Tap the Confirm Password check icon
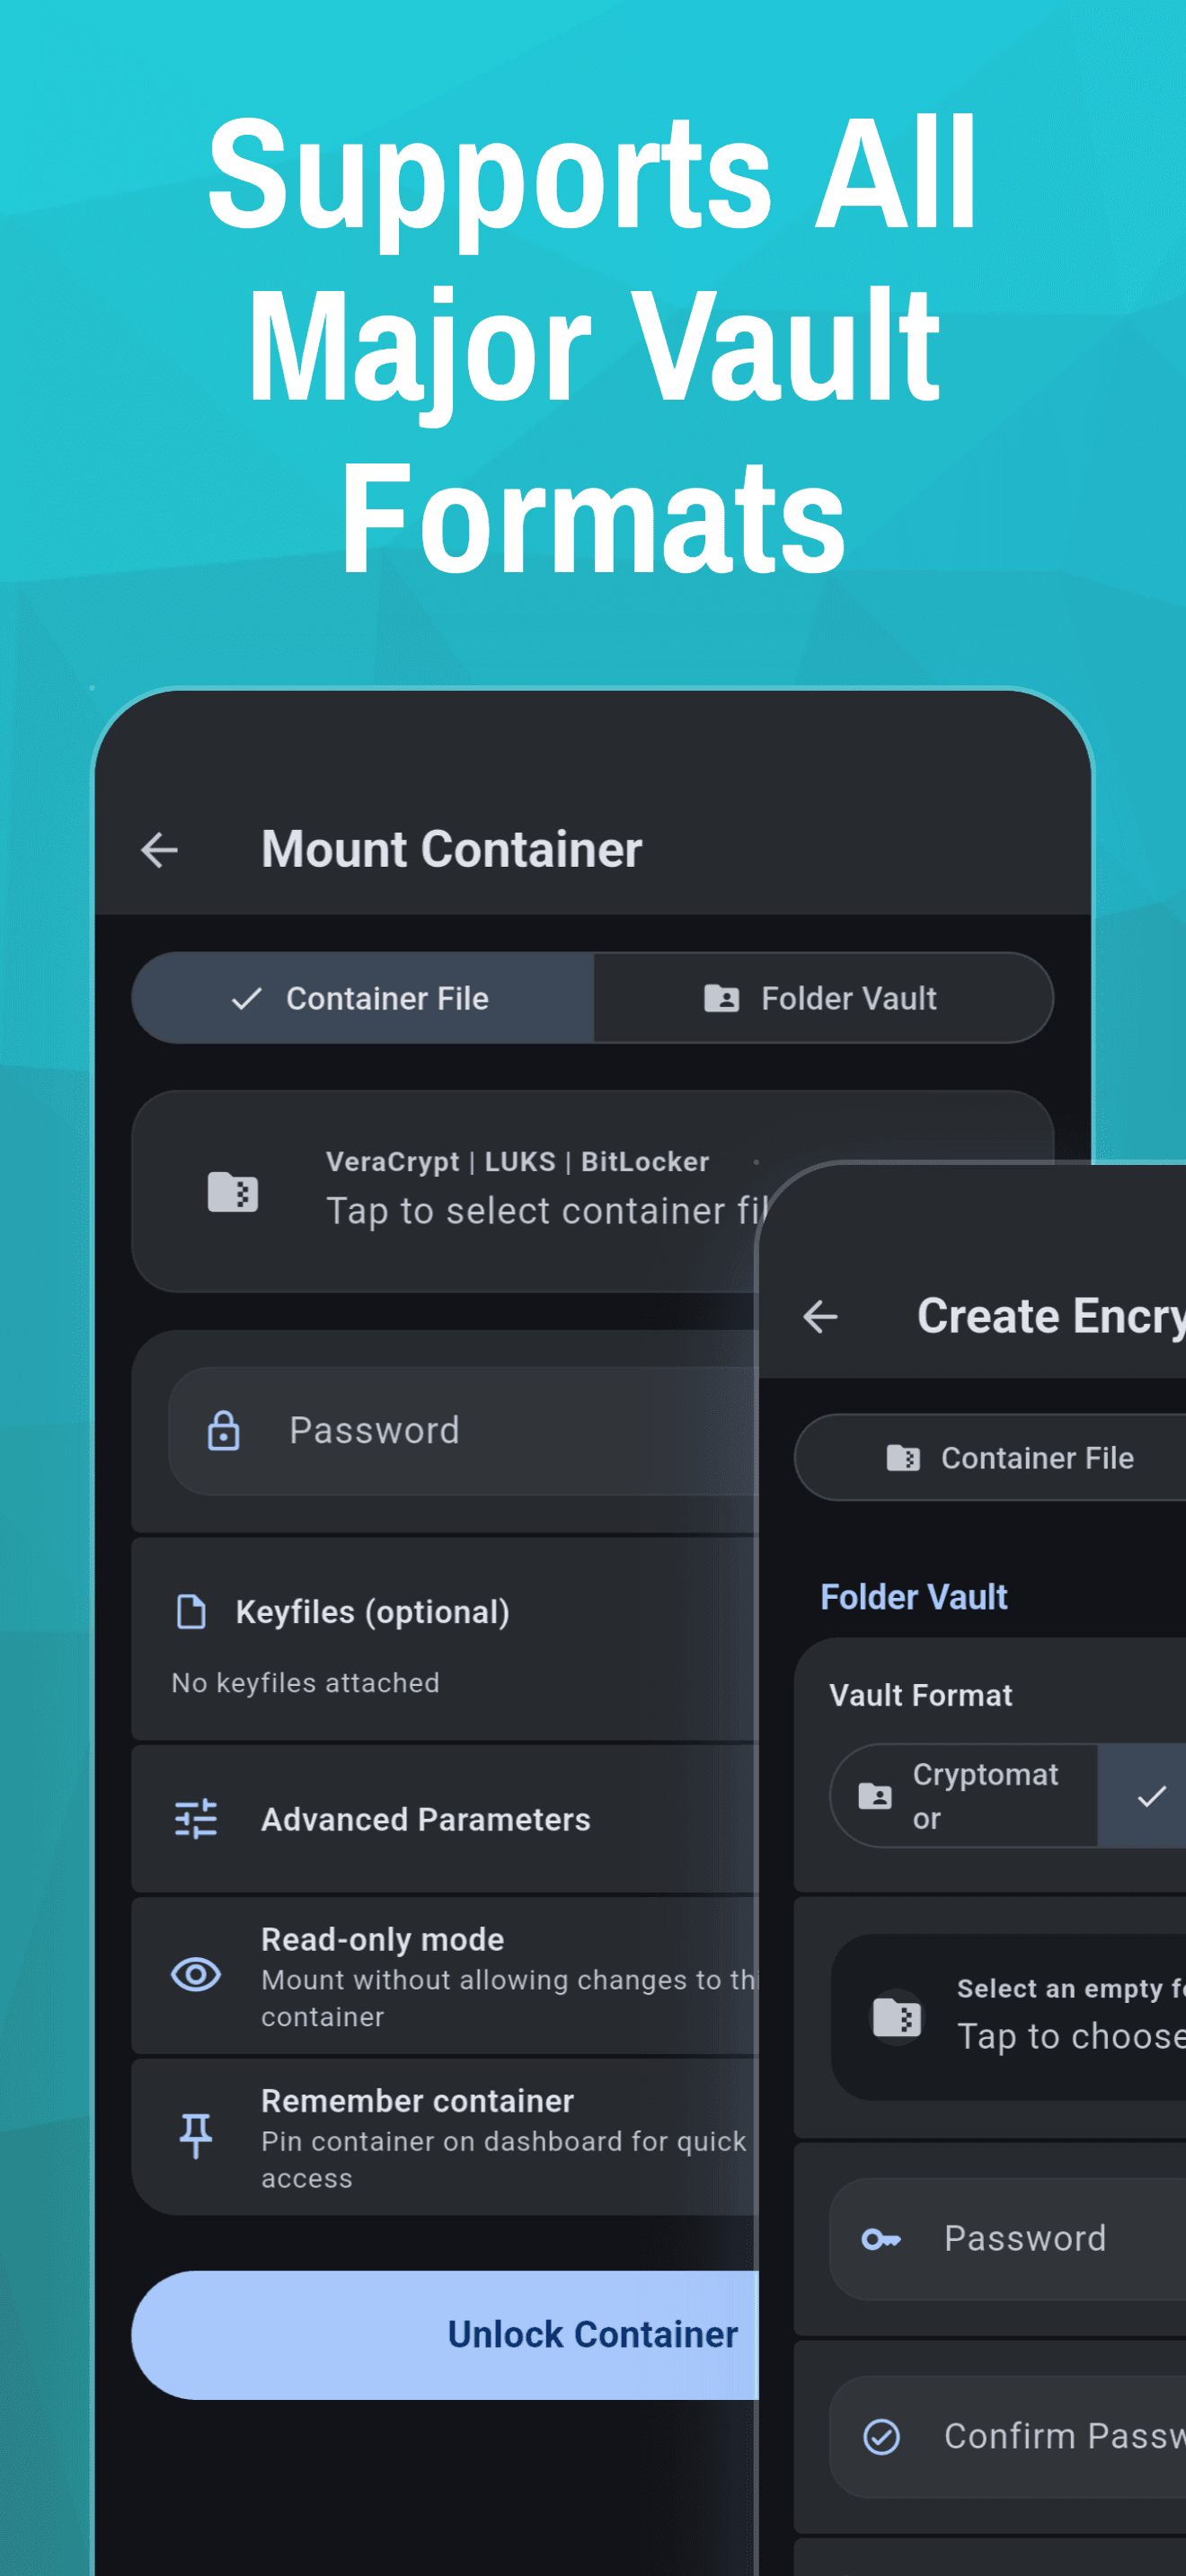The image size is (1186, 2576). point(881,2437)
